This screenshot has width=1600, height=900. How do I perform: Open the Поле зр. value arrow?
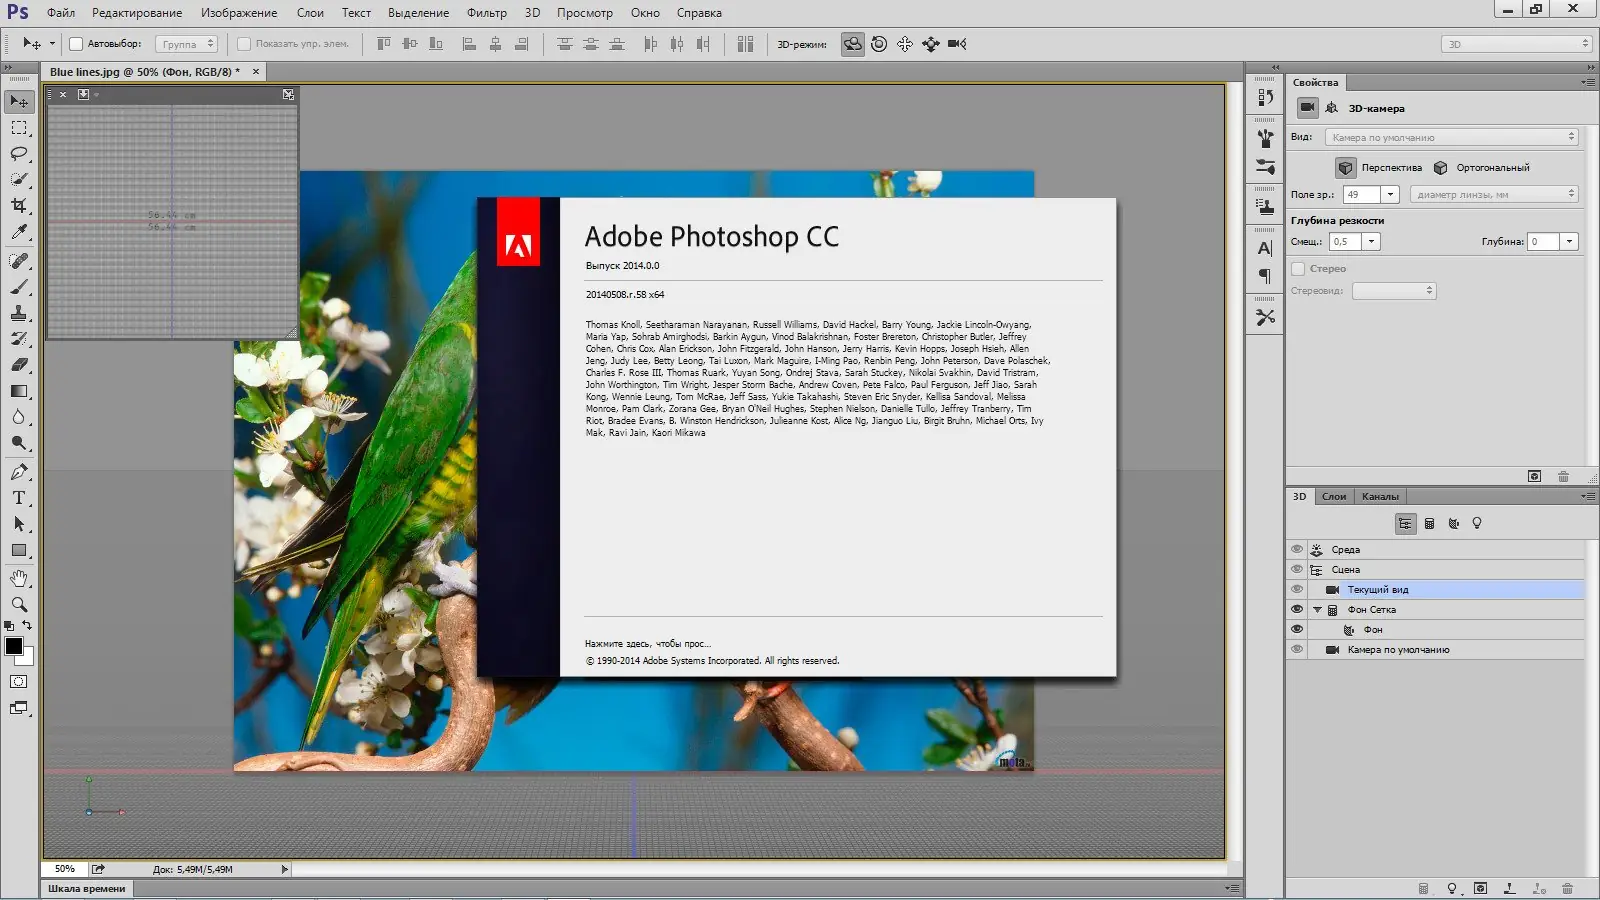click(x=1390, y=194)
